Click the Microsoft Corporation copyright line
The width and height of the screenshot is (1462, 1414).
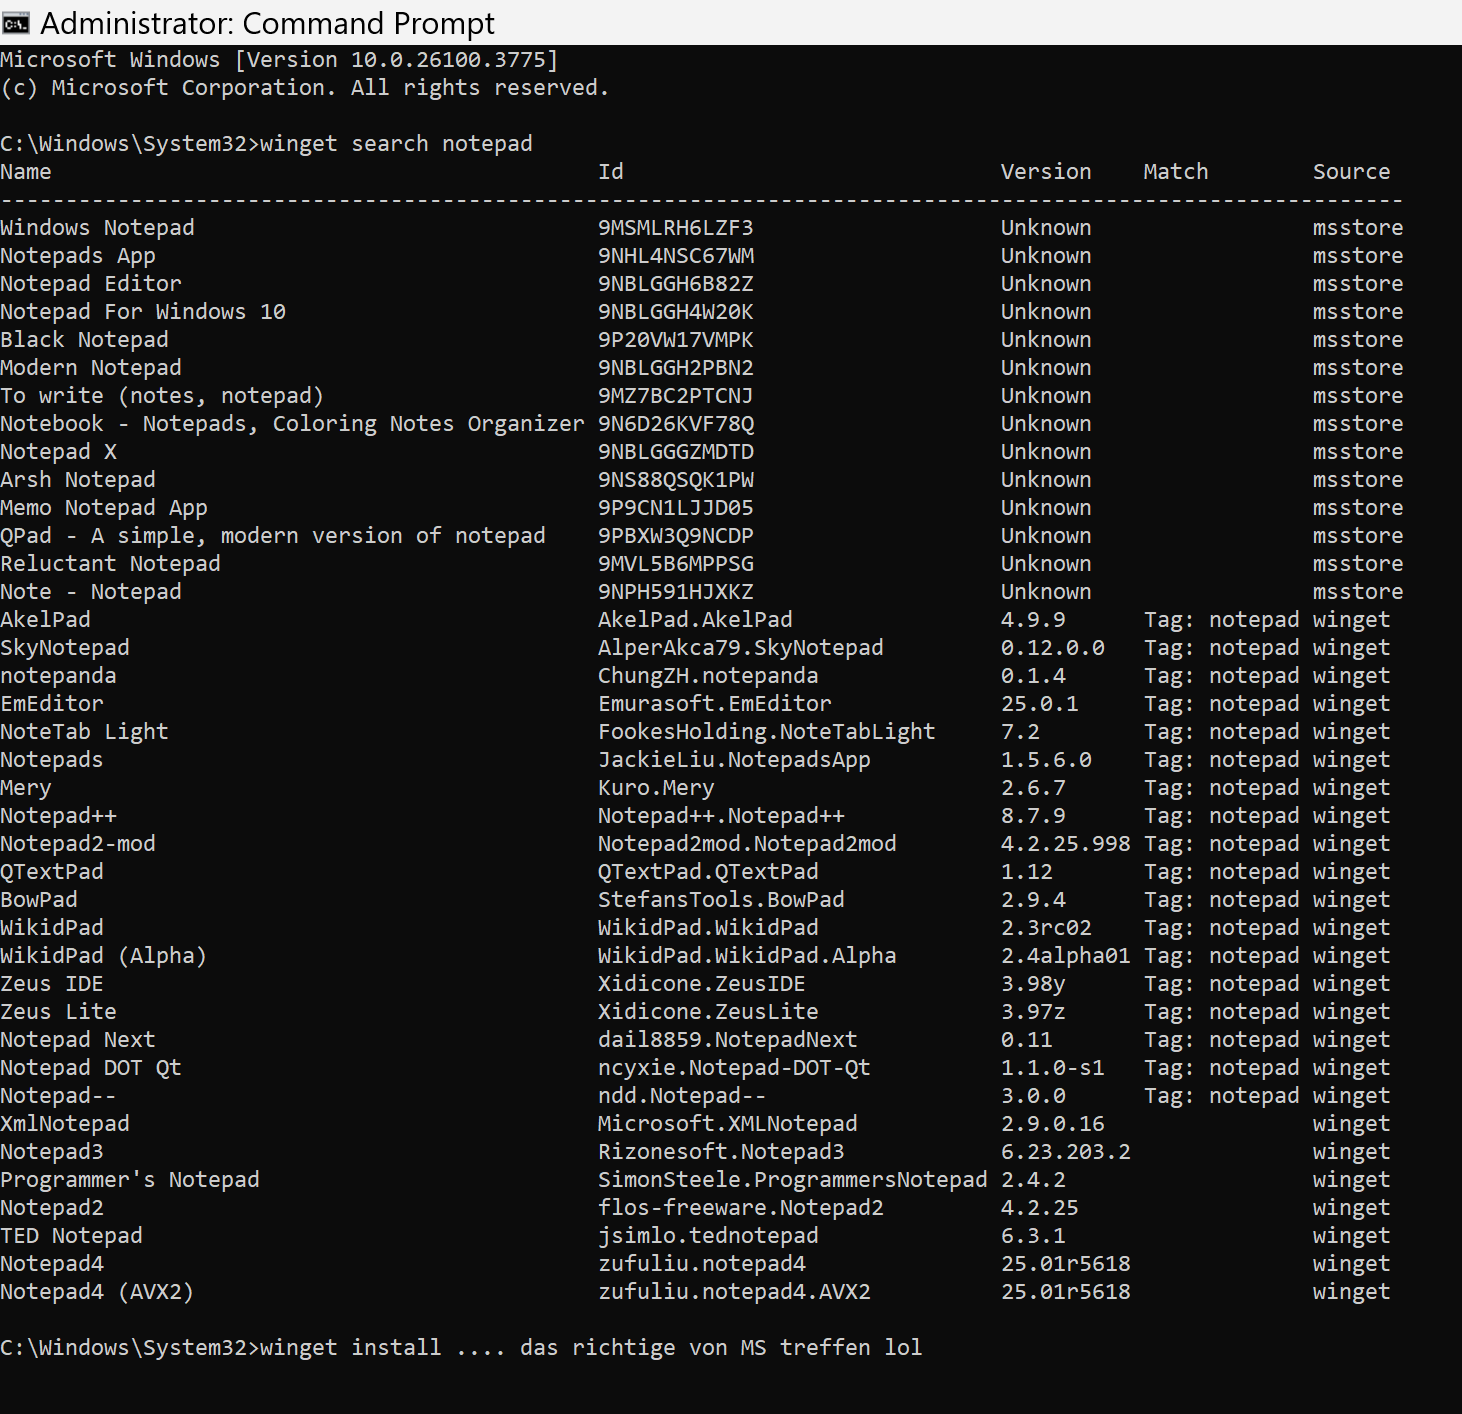pyautogui.click(x=305, y=88)
